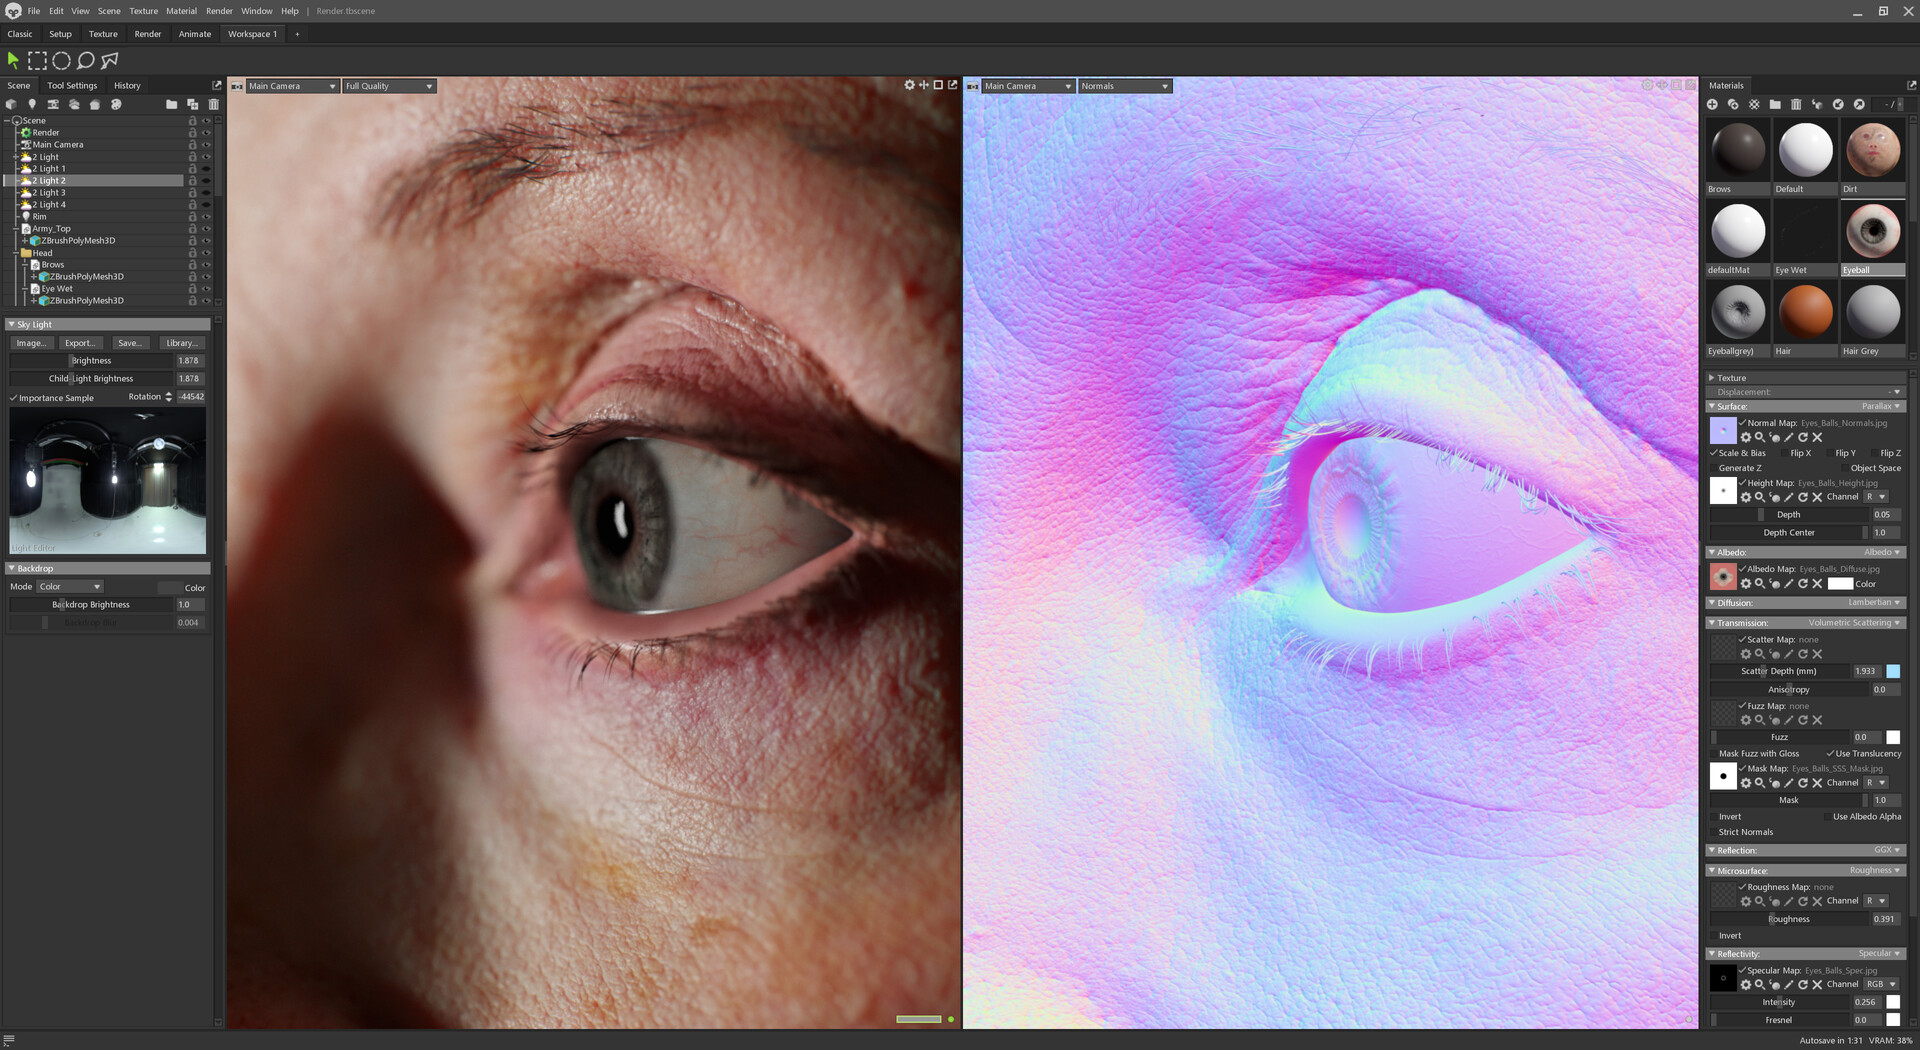Open the Normals view dropdown in right viewport
The height and width of the screenshot is (1050, 1920).
[1124, 86]
